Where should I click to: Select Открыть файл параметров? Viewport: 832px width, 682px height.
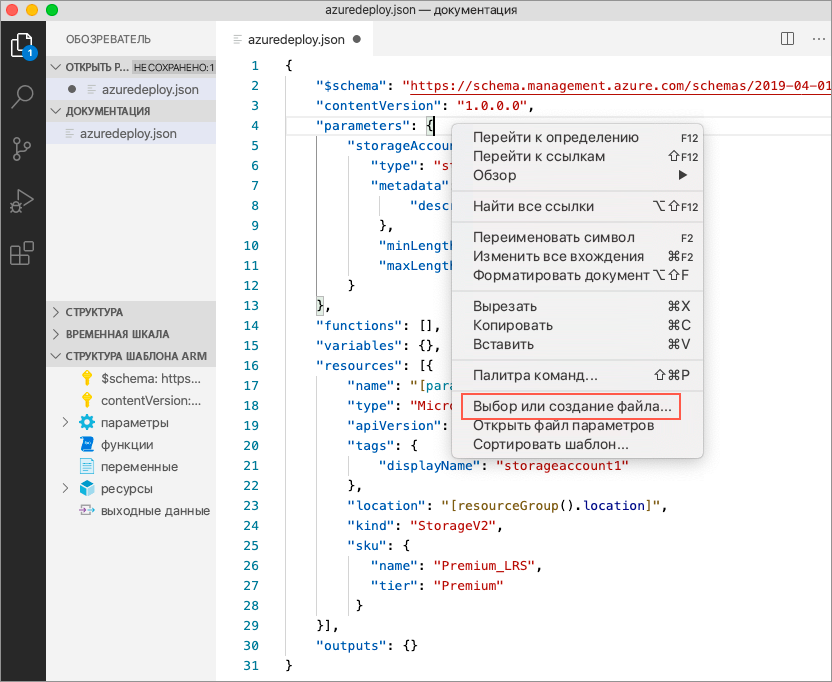click(x=577, y=426)
